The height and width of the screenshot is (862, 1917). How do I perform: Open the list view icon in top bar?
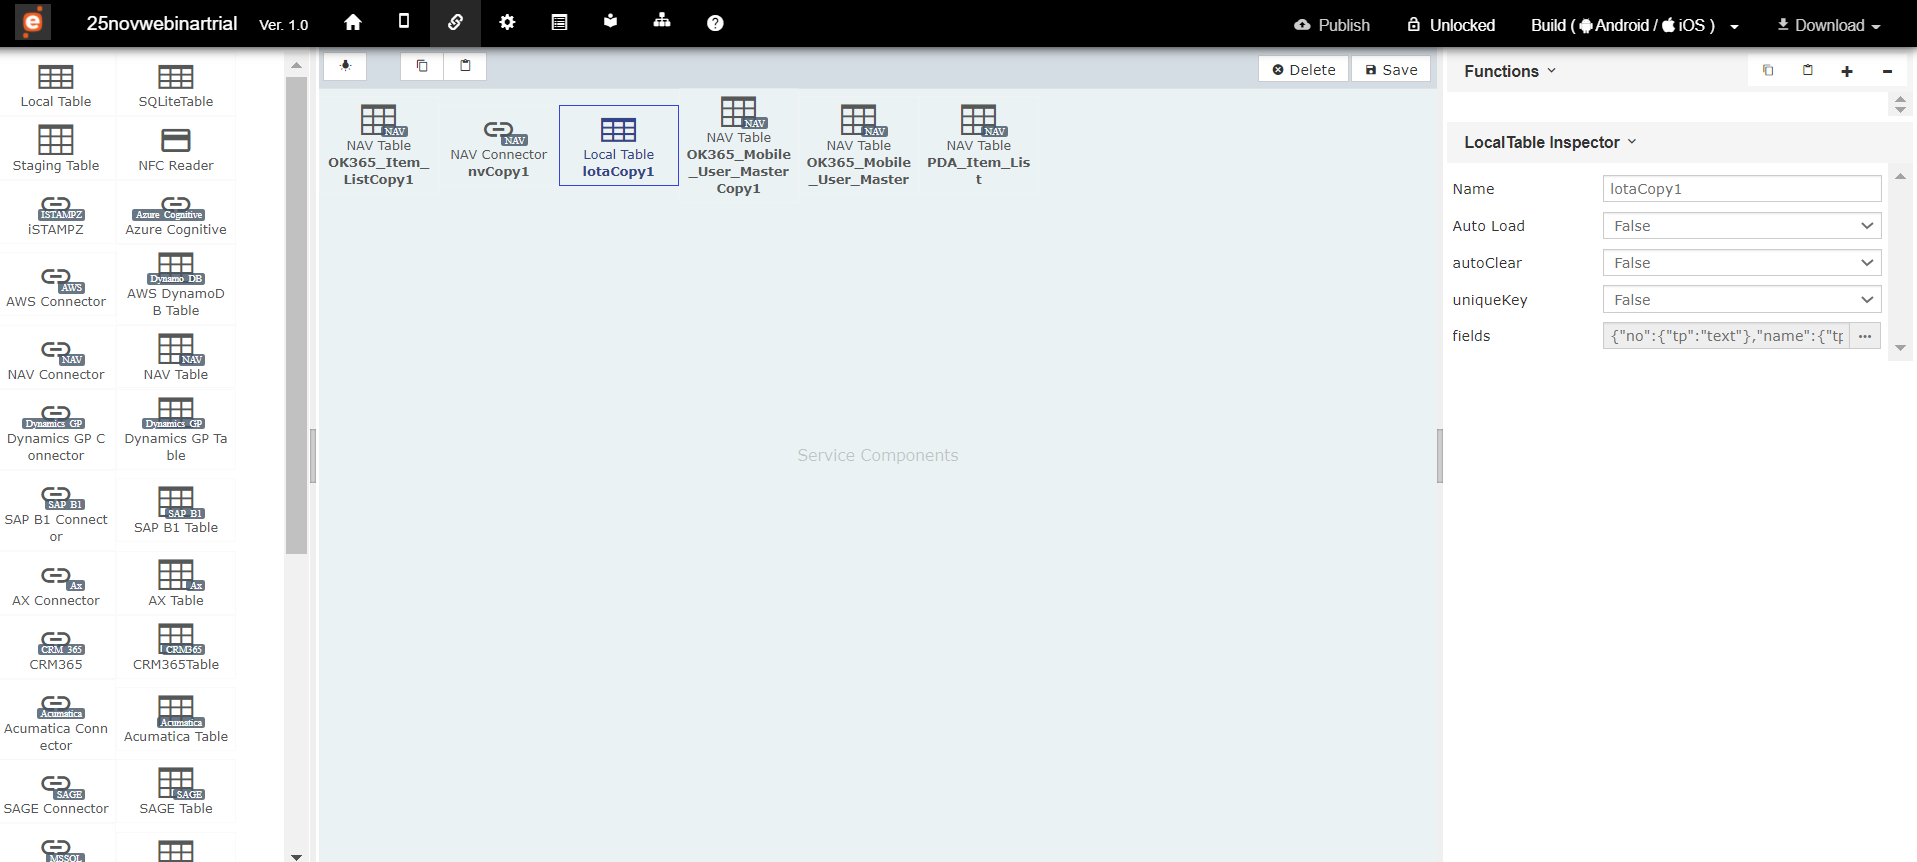coord(559,22)
